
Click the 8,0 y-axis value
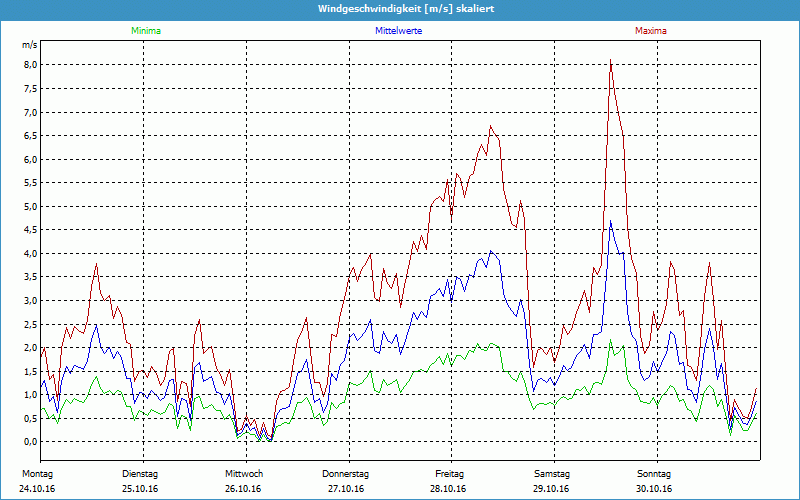[30, 65]
